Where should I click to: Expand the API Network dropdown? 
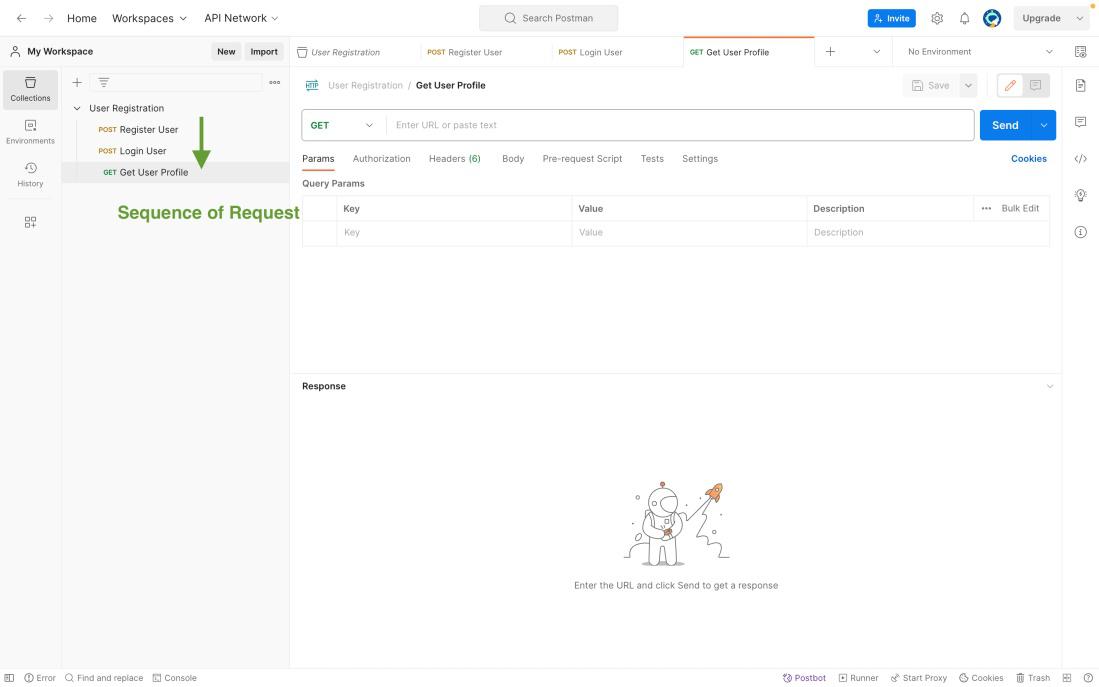click(x=241, y=18)
